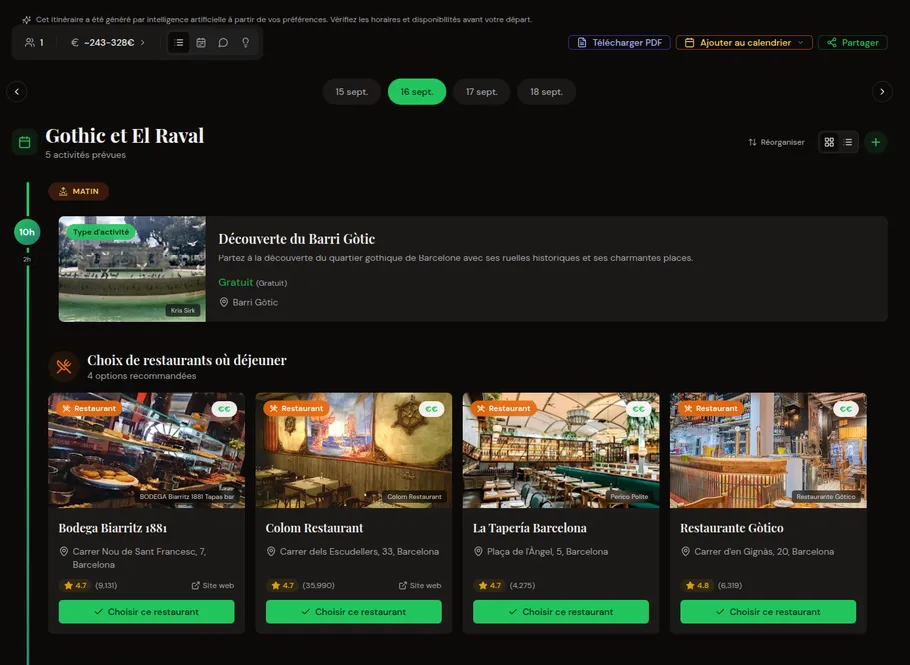The width and height of the screenshot is (910, 665).
Task: Click the Colom Restaurant 4.7 star rating
Action: coord(283,586)
